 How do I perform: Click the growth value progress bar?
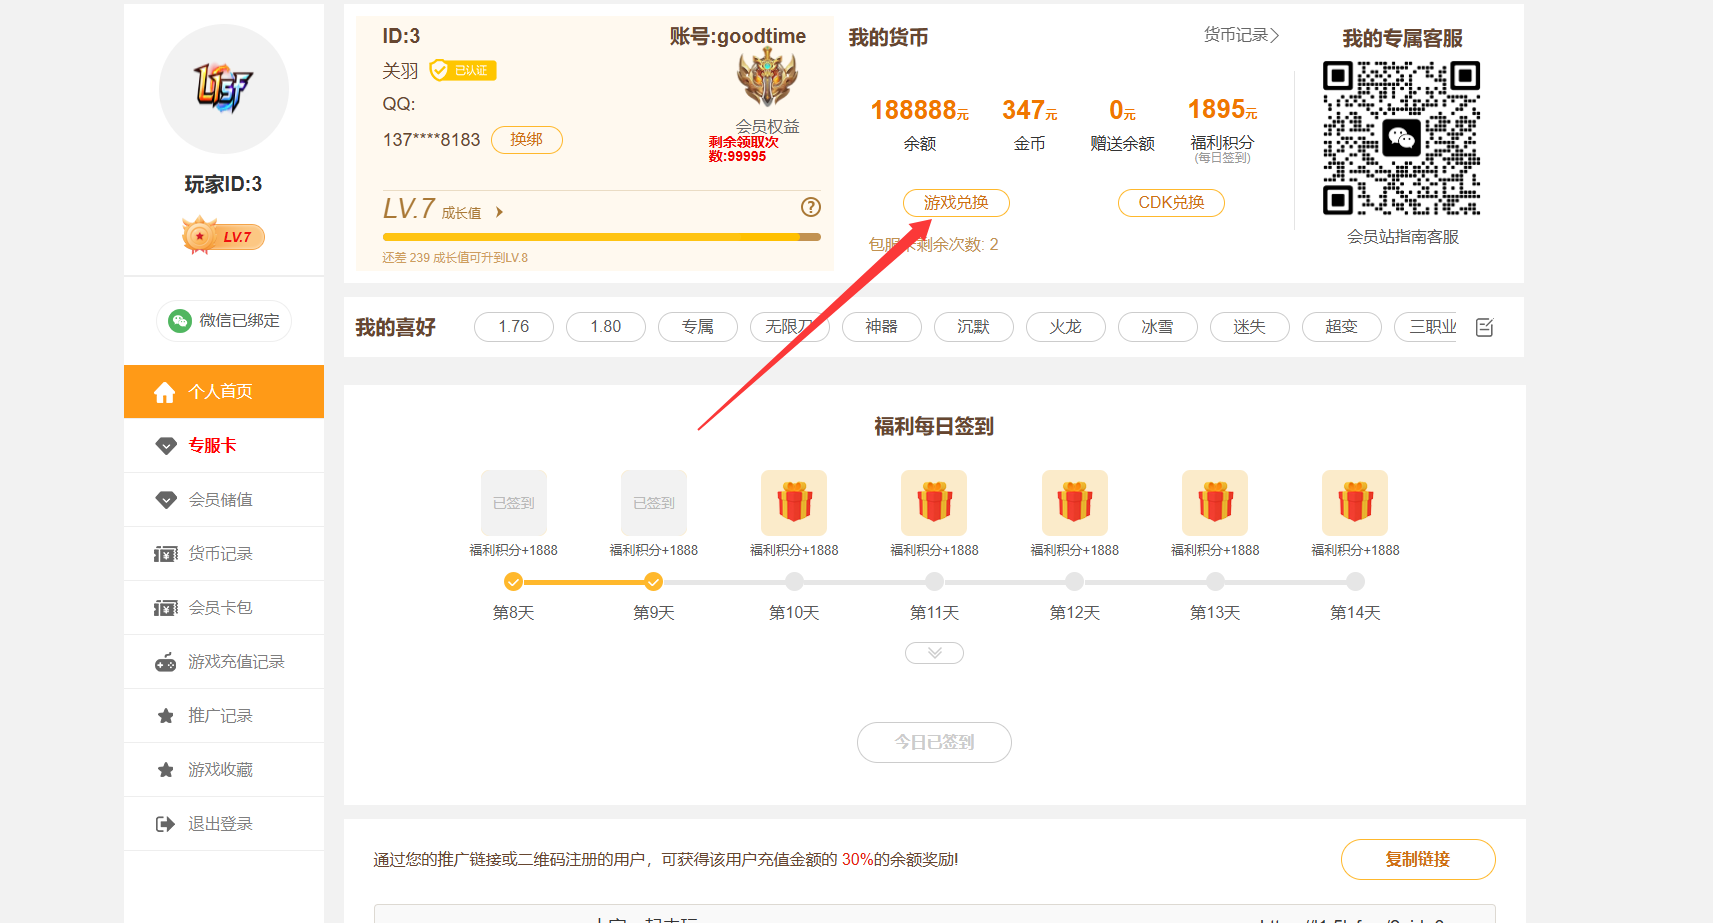[x=601, y=237]
